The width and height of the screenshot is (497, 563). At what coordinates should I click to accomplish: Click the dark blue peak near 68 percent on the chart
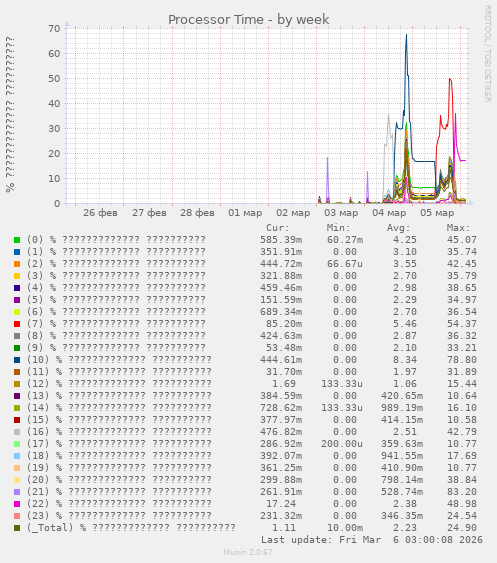[x=407, y=35]
